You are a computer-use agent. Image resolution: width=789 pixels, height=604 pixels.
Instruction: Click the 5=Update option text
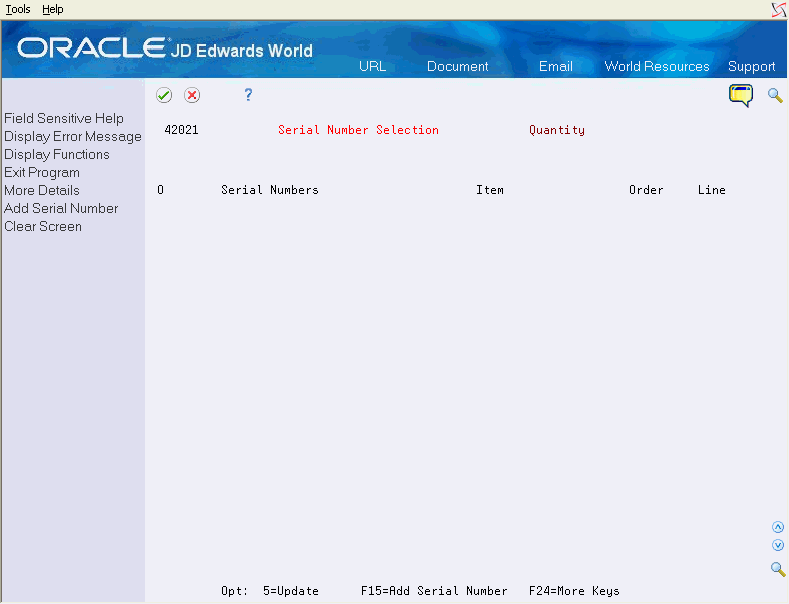pos(291,591)
